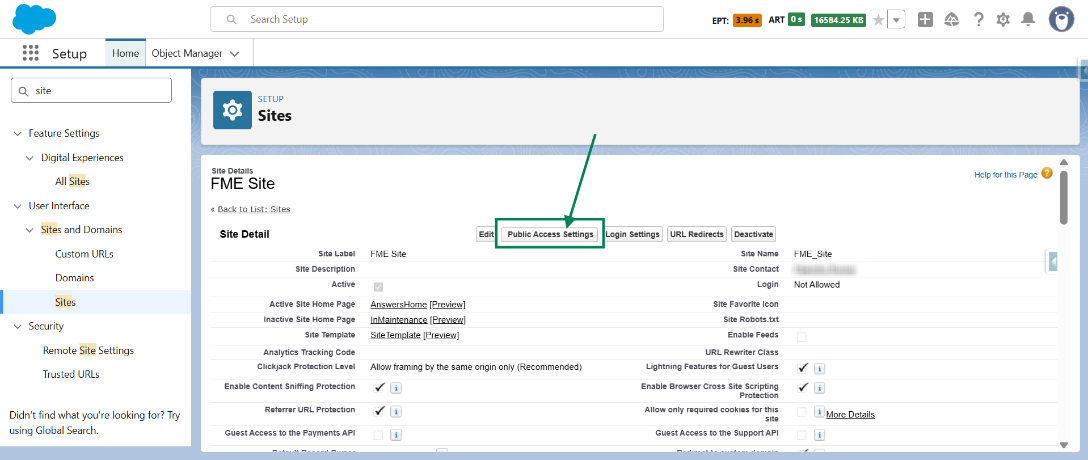
Task: Toggle Referrer URL Protection checkmark
Action: 380,410
